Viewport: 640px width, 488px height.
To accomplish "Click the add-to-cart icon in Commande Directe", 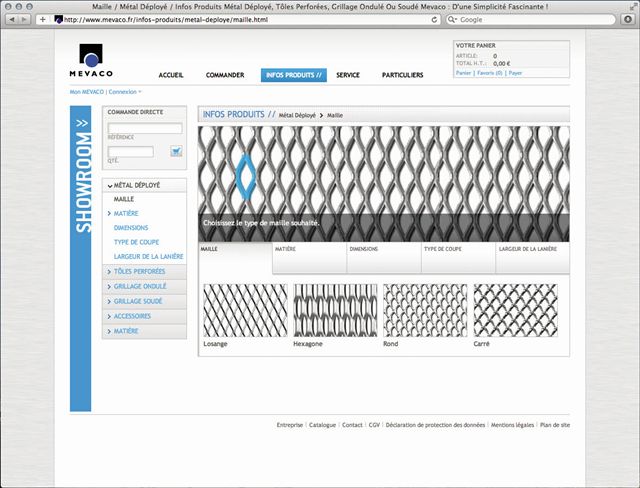I will click(x=176, y=151).
